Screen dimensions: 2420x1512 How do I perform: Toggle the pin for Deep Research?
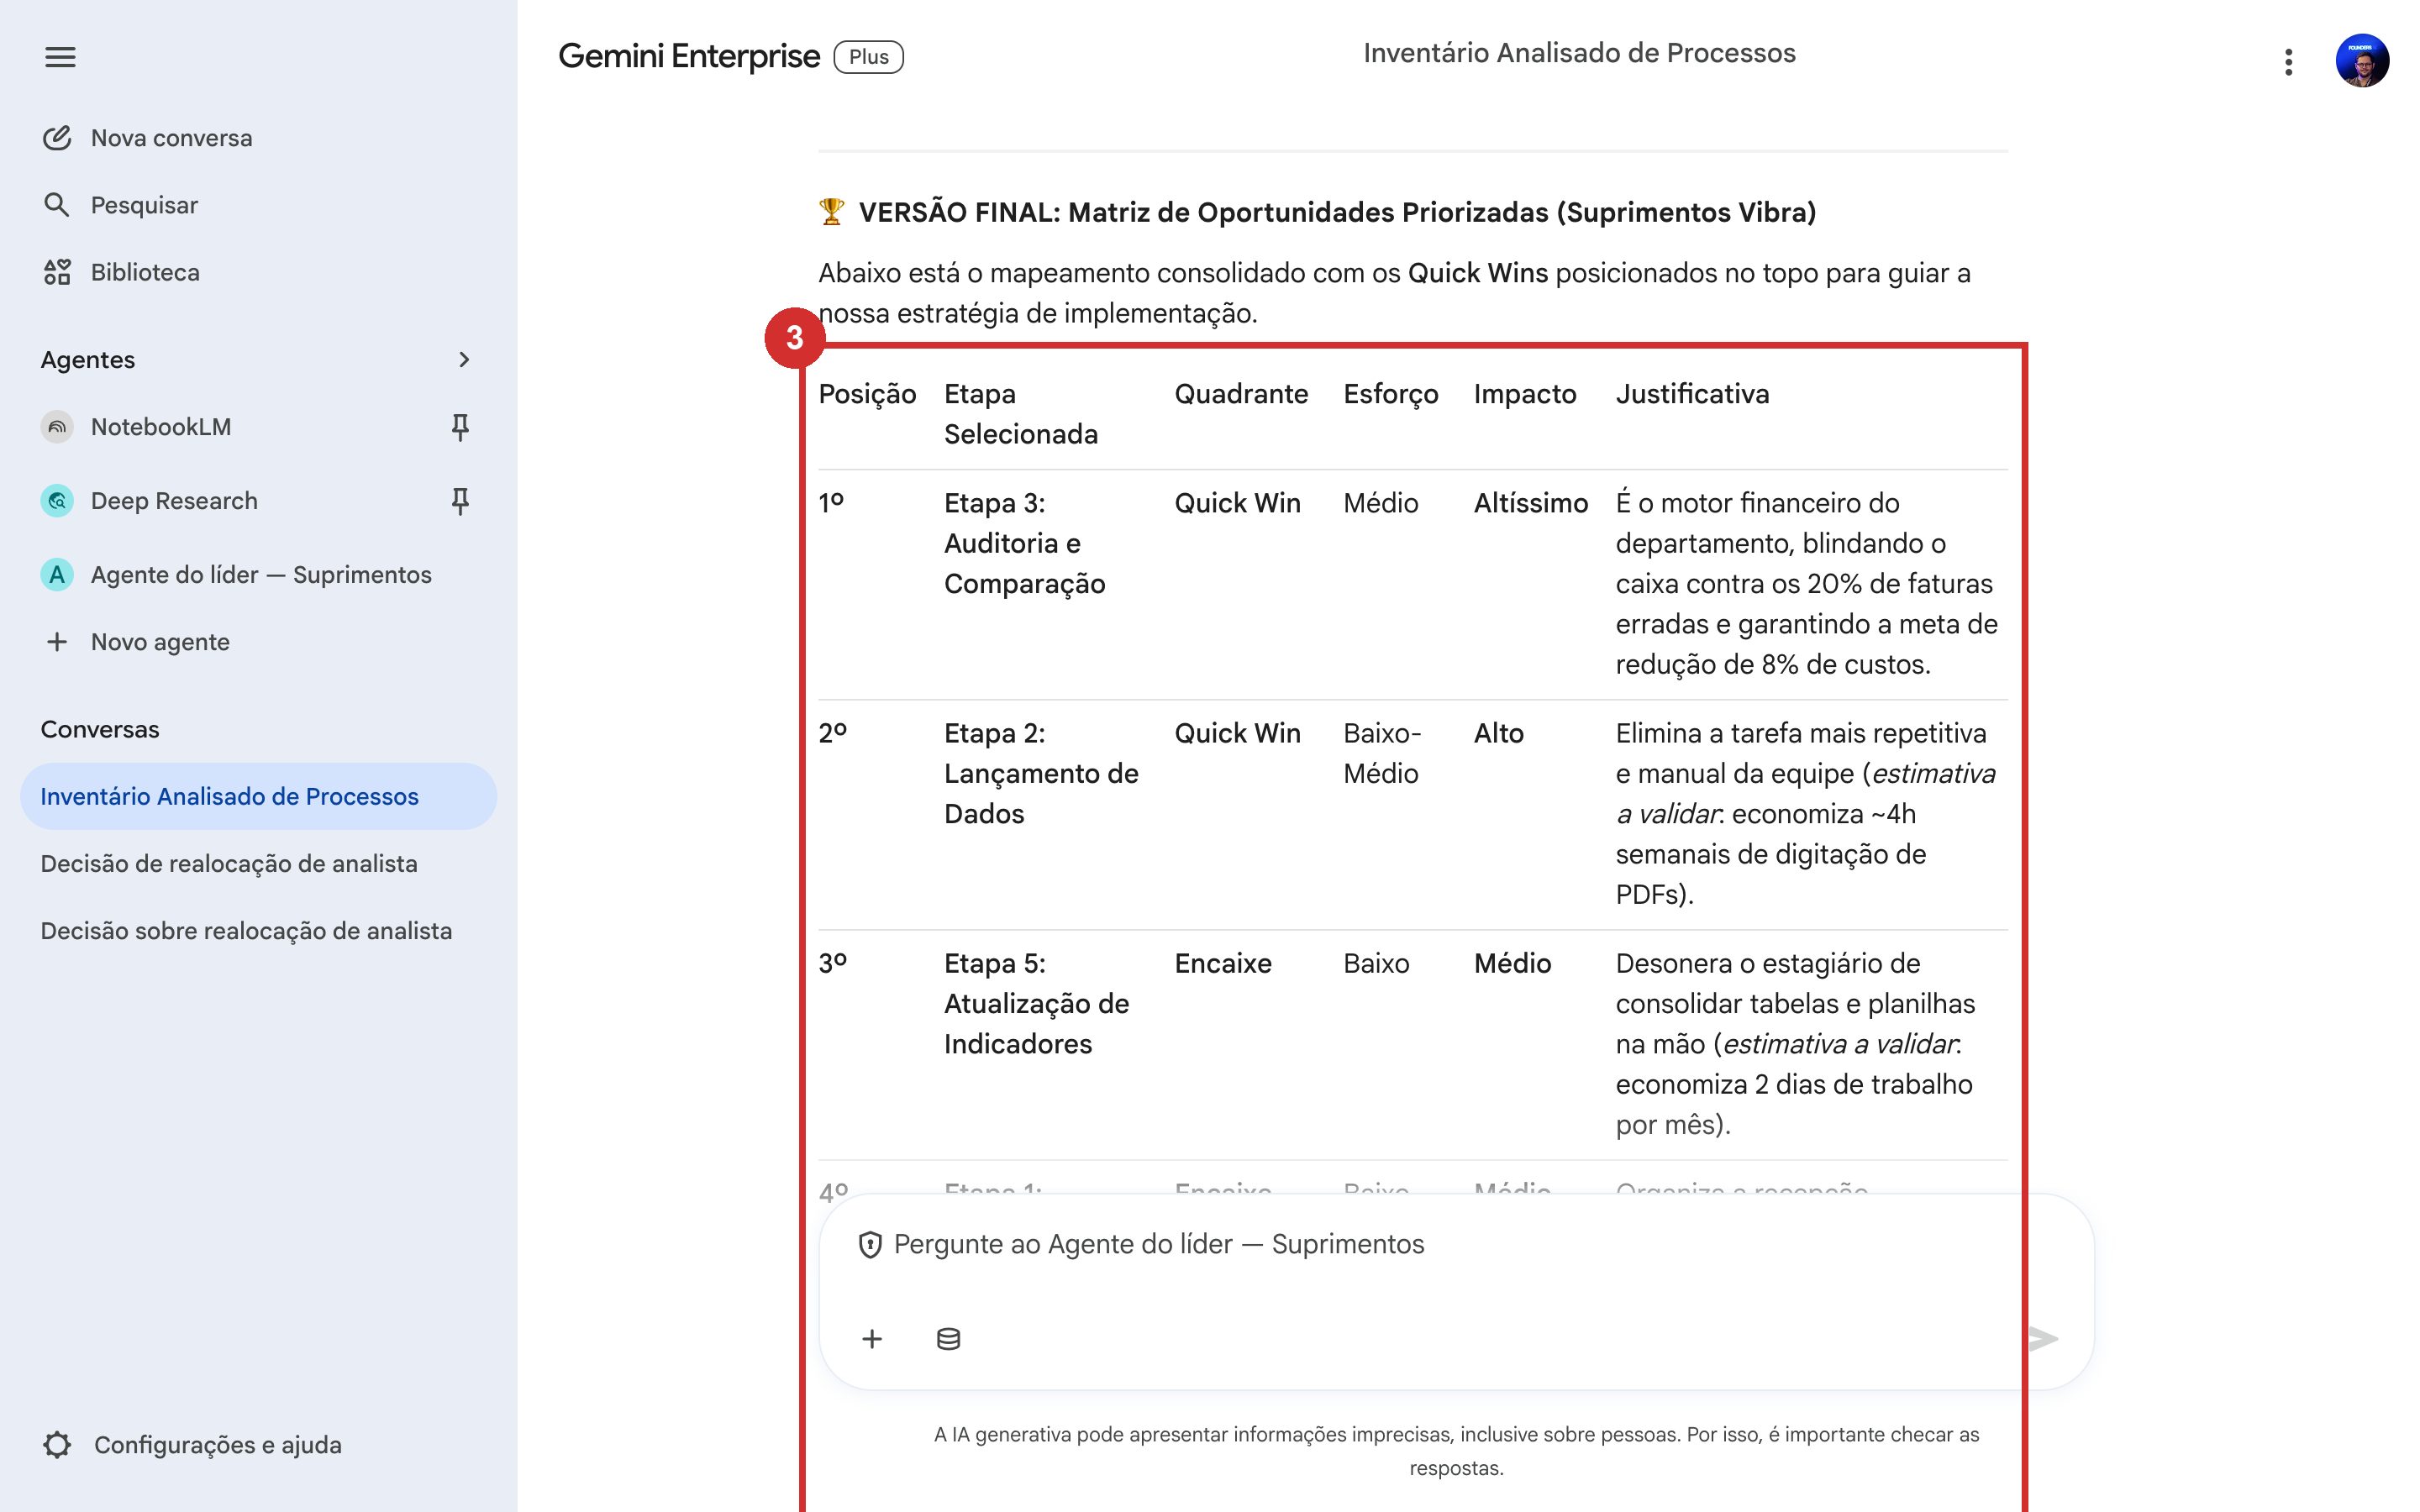point(460,501)
